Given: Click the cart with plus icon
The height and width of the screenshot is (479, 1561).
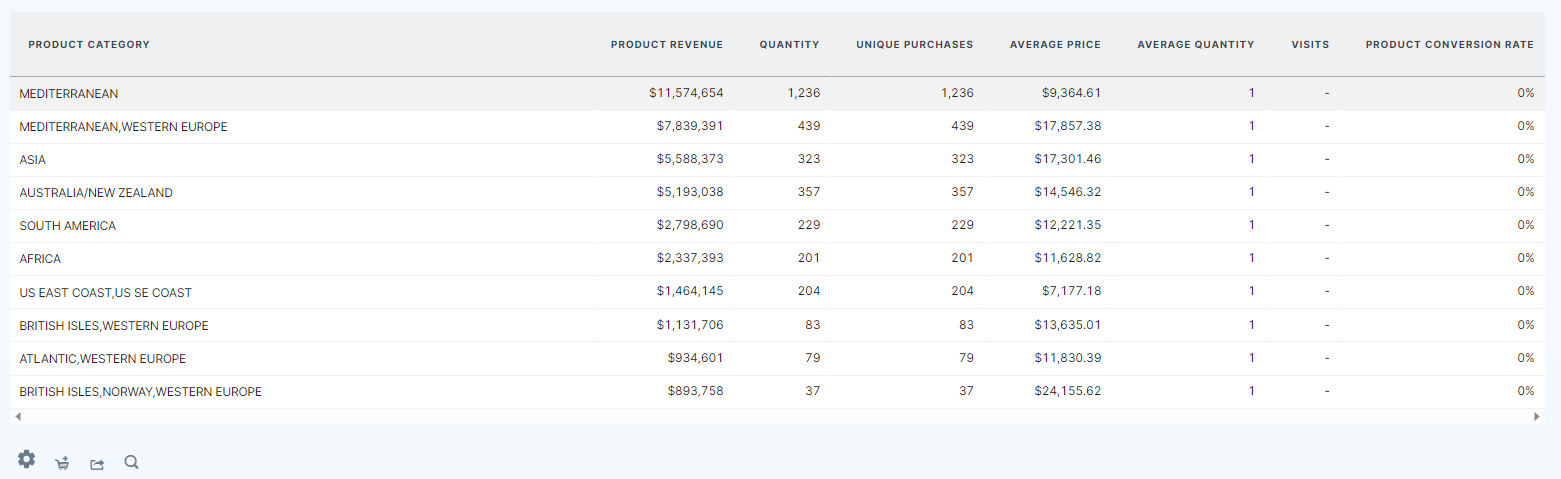Looking at the screenshot, I should 62,463.
